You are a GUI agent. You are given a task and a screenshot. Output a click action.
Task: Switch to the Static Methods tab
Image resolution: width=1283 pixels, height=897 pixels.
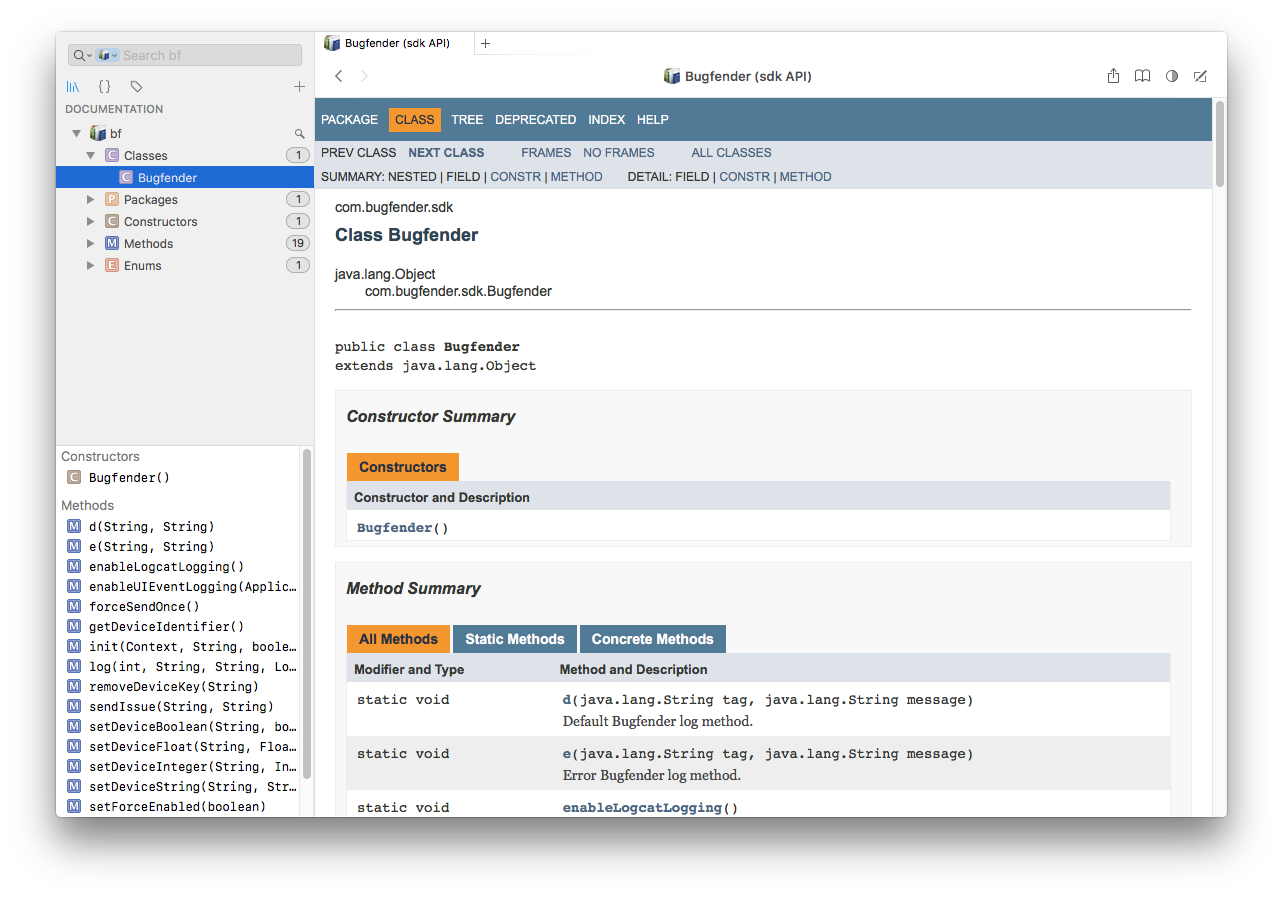coord(514,639)
